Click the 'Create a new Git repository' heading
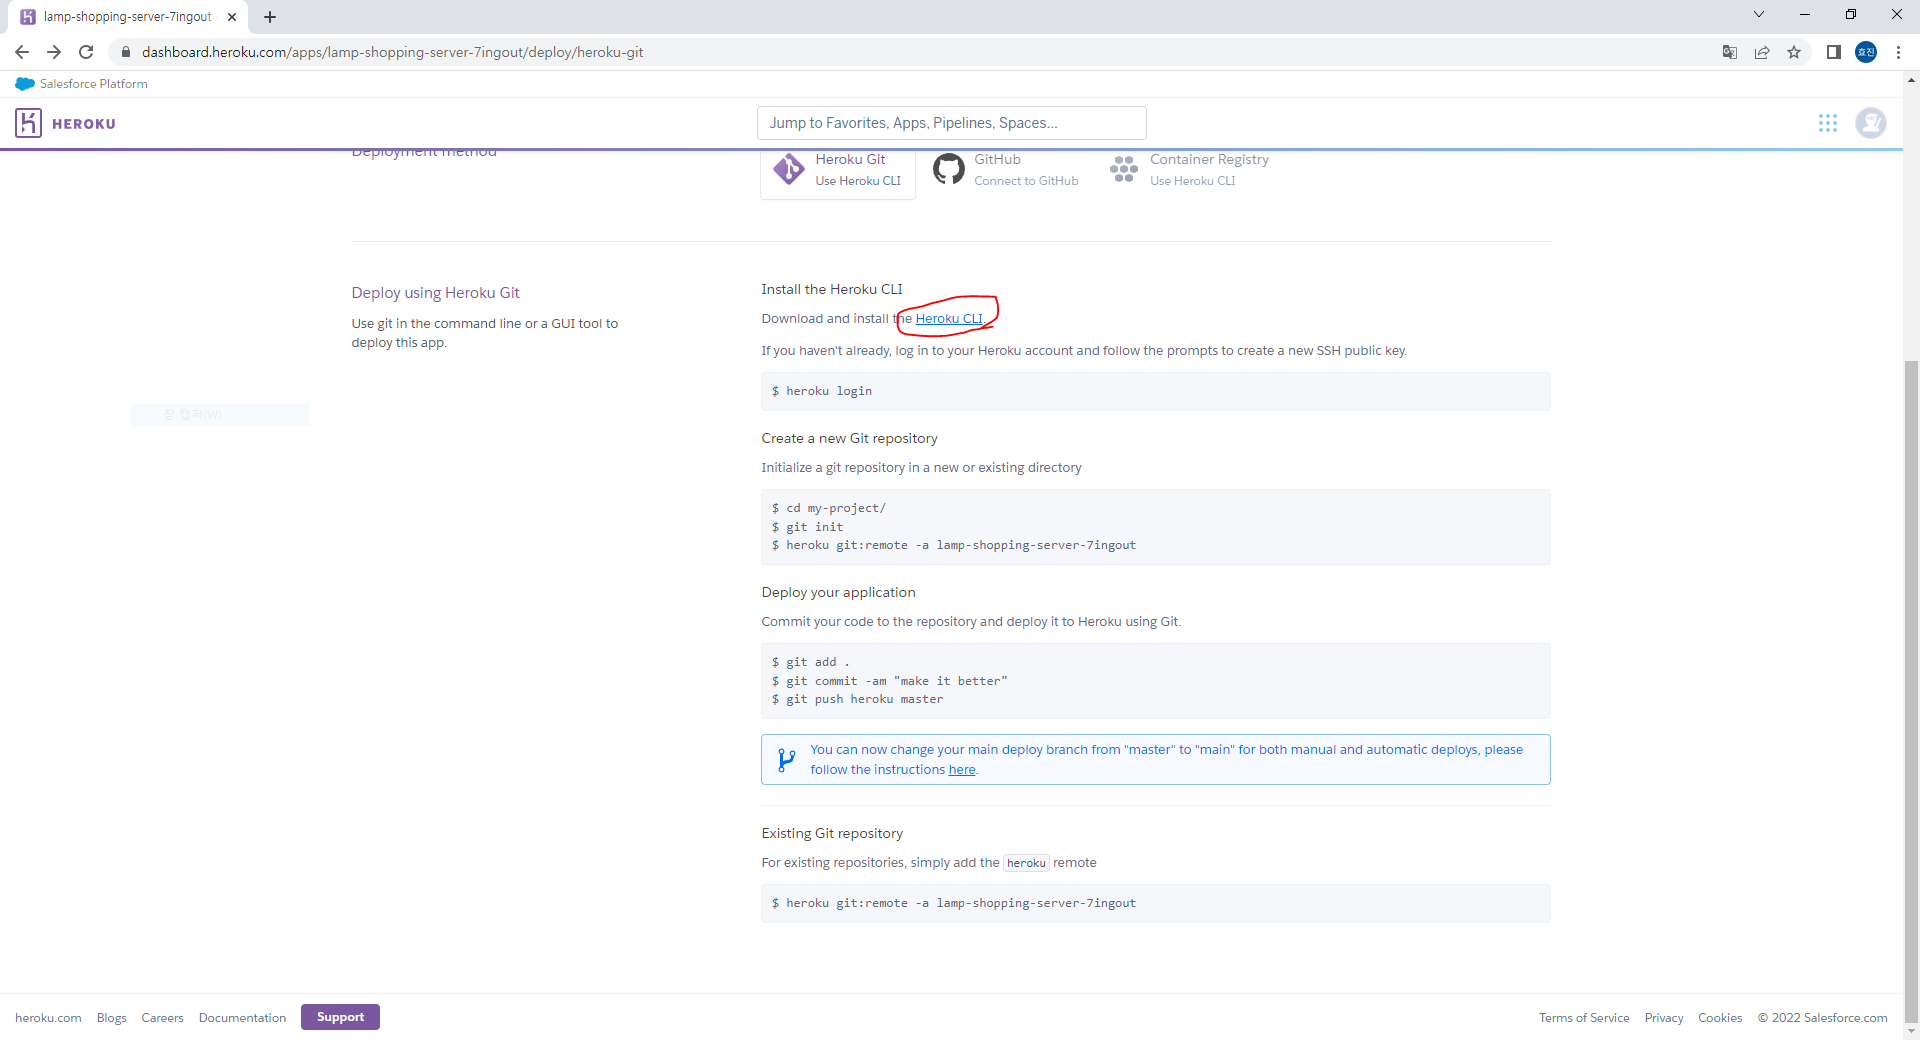Viewport: 1920px width, 1040px height. 849,438
